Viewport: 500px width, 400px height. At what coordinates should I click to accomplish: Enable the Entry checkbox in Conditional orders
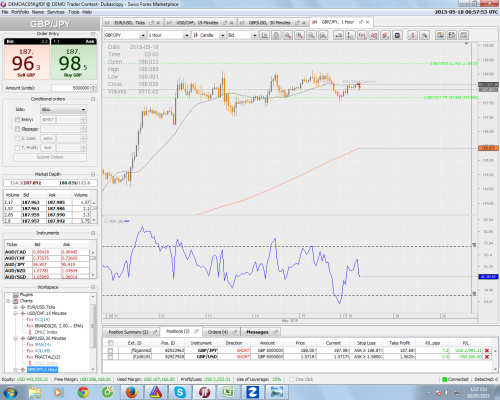coord(17,120)
